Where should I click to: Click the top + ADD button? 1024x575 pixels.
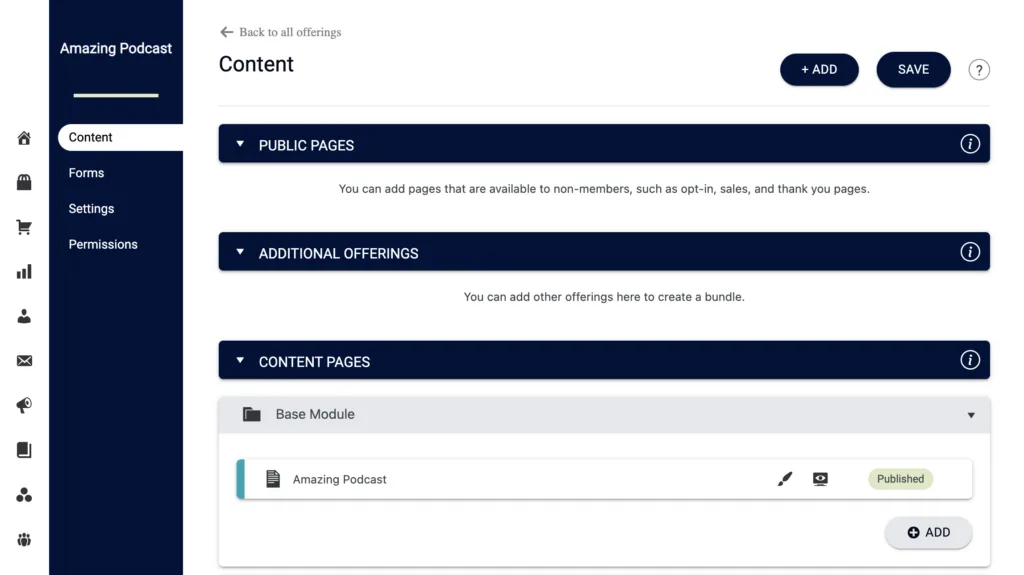pos(819,70)
